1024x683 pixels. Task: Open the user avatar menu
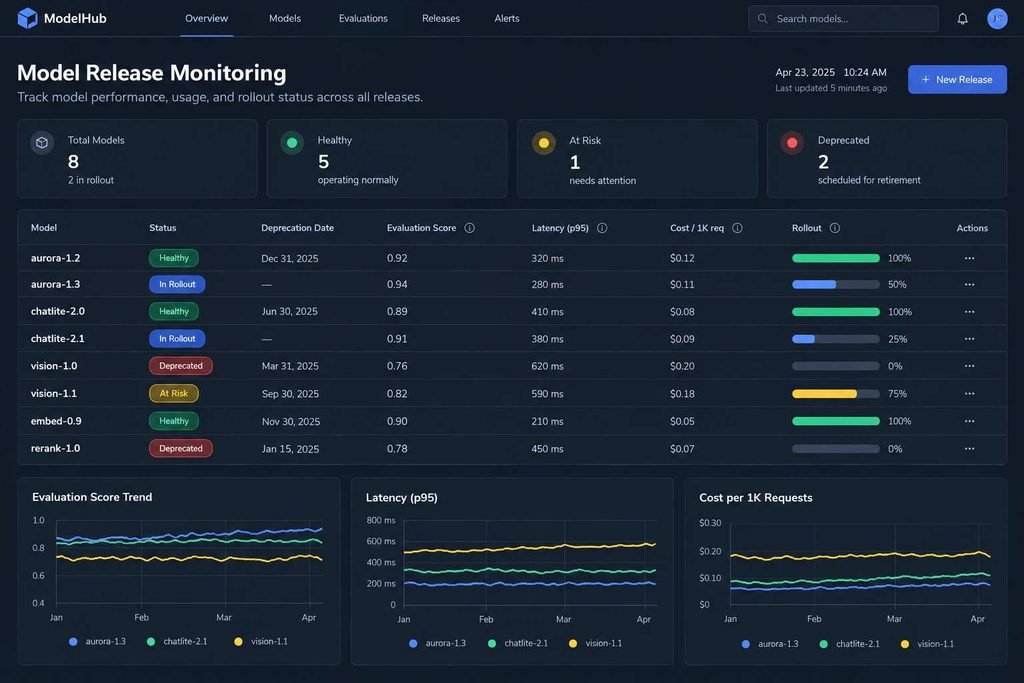tap(997, 19)
